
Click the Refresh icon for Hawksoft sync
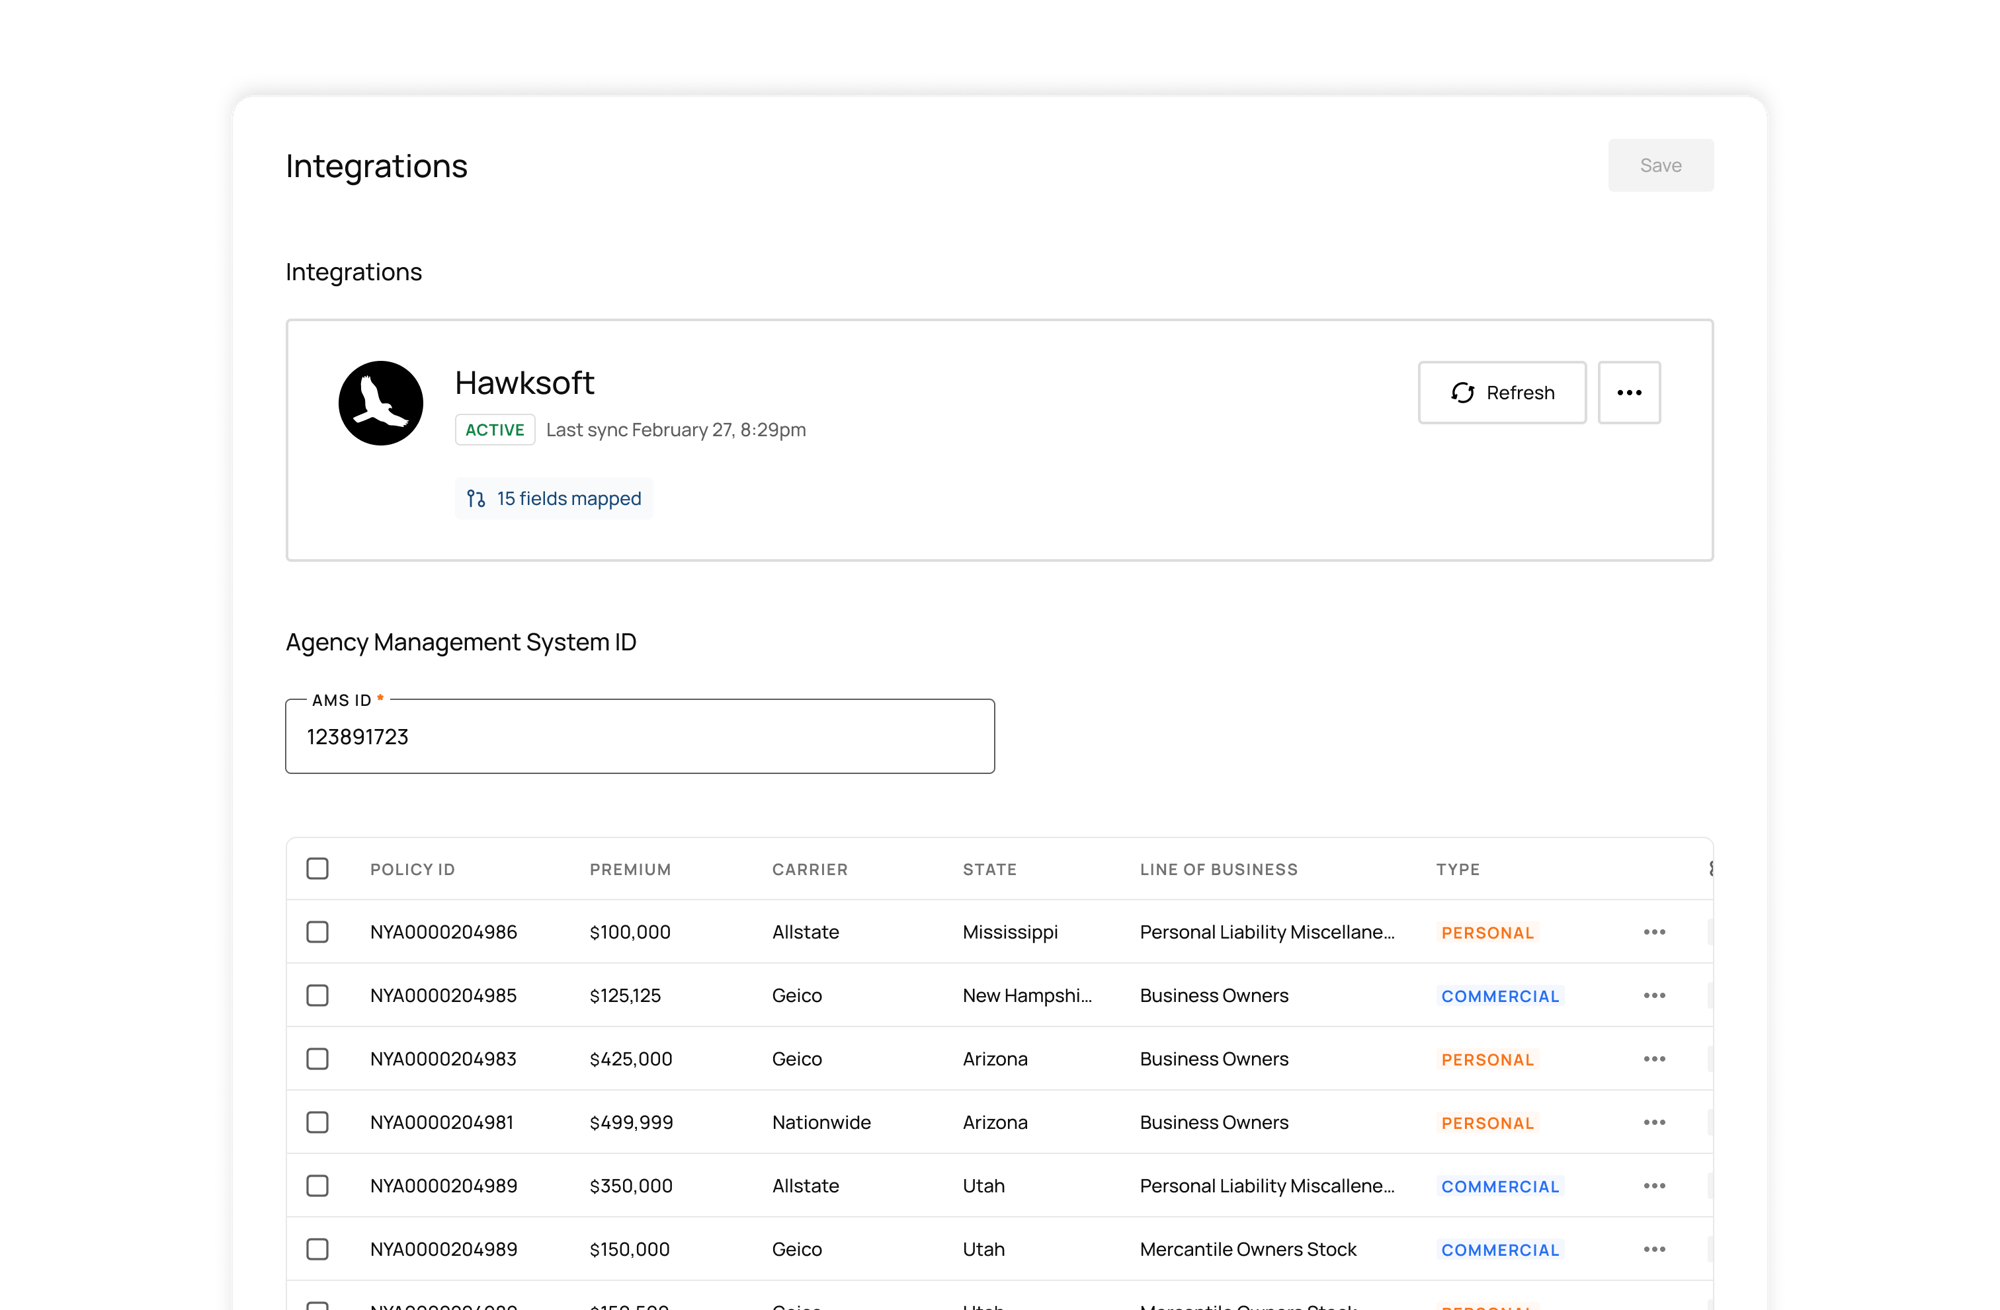(x=1462, y=392)
